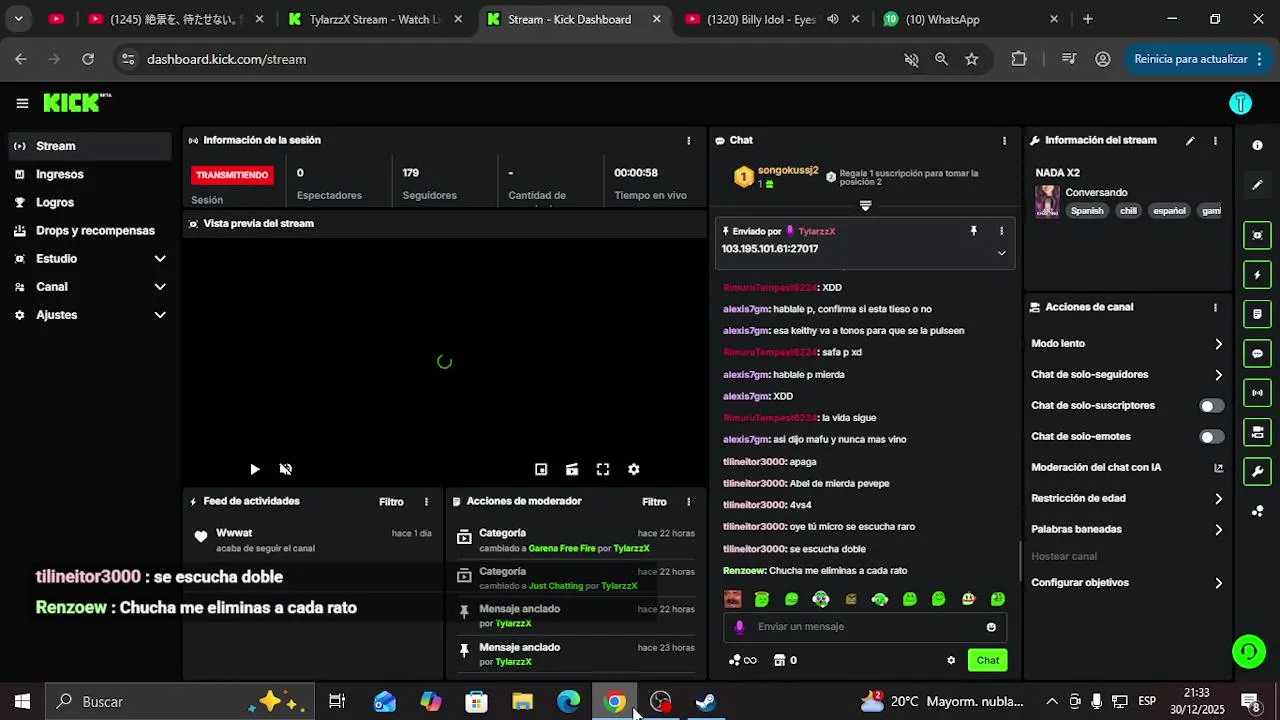
Task: Enable emotes-only chat toggle
Action: pos(1211,437)
